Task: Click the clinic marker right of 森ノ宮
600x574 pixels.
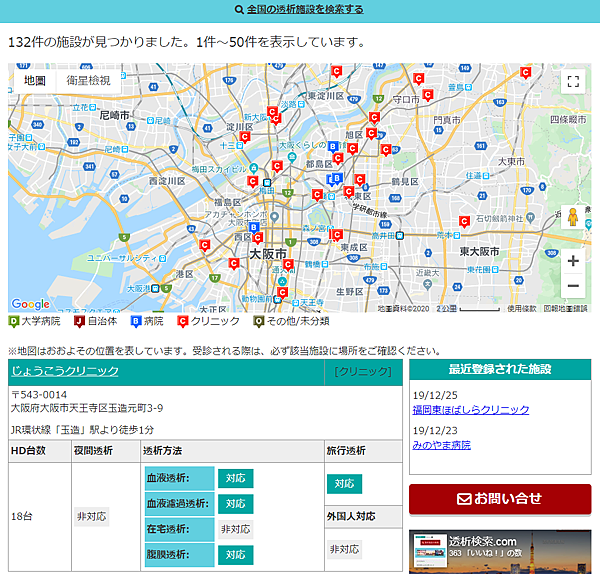Action: [337, 235]
